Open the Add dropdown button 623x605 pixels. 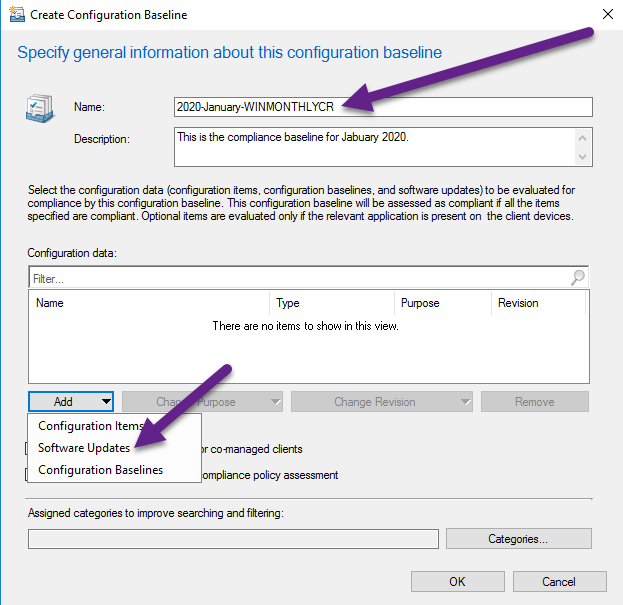71,402
